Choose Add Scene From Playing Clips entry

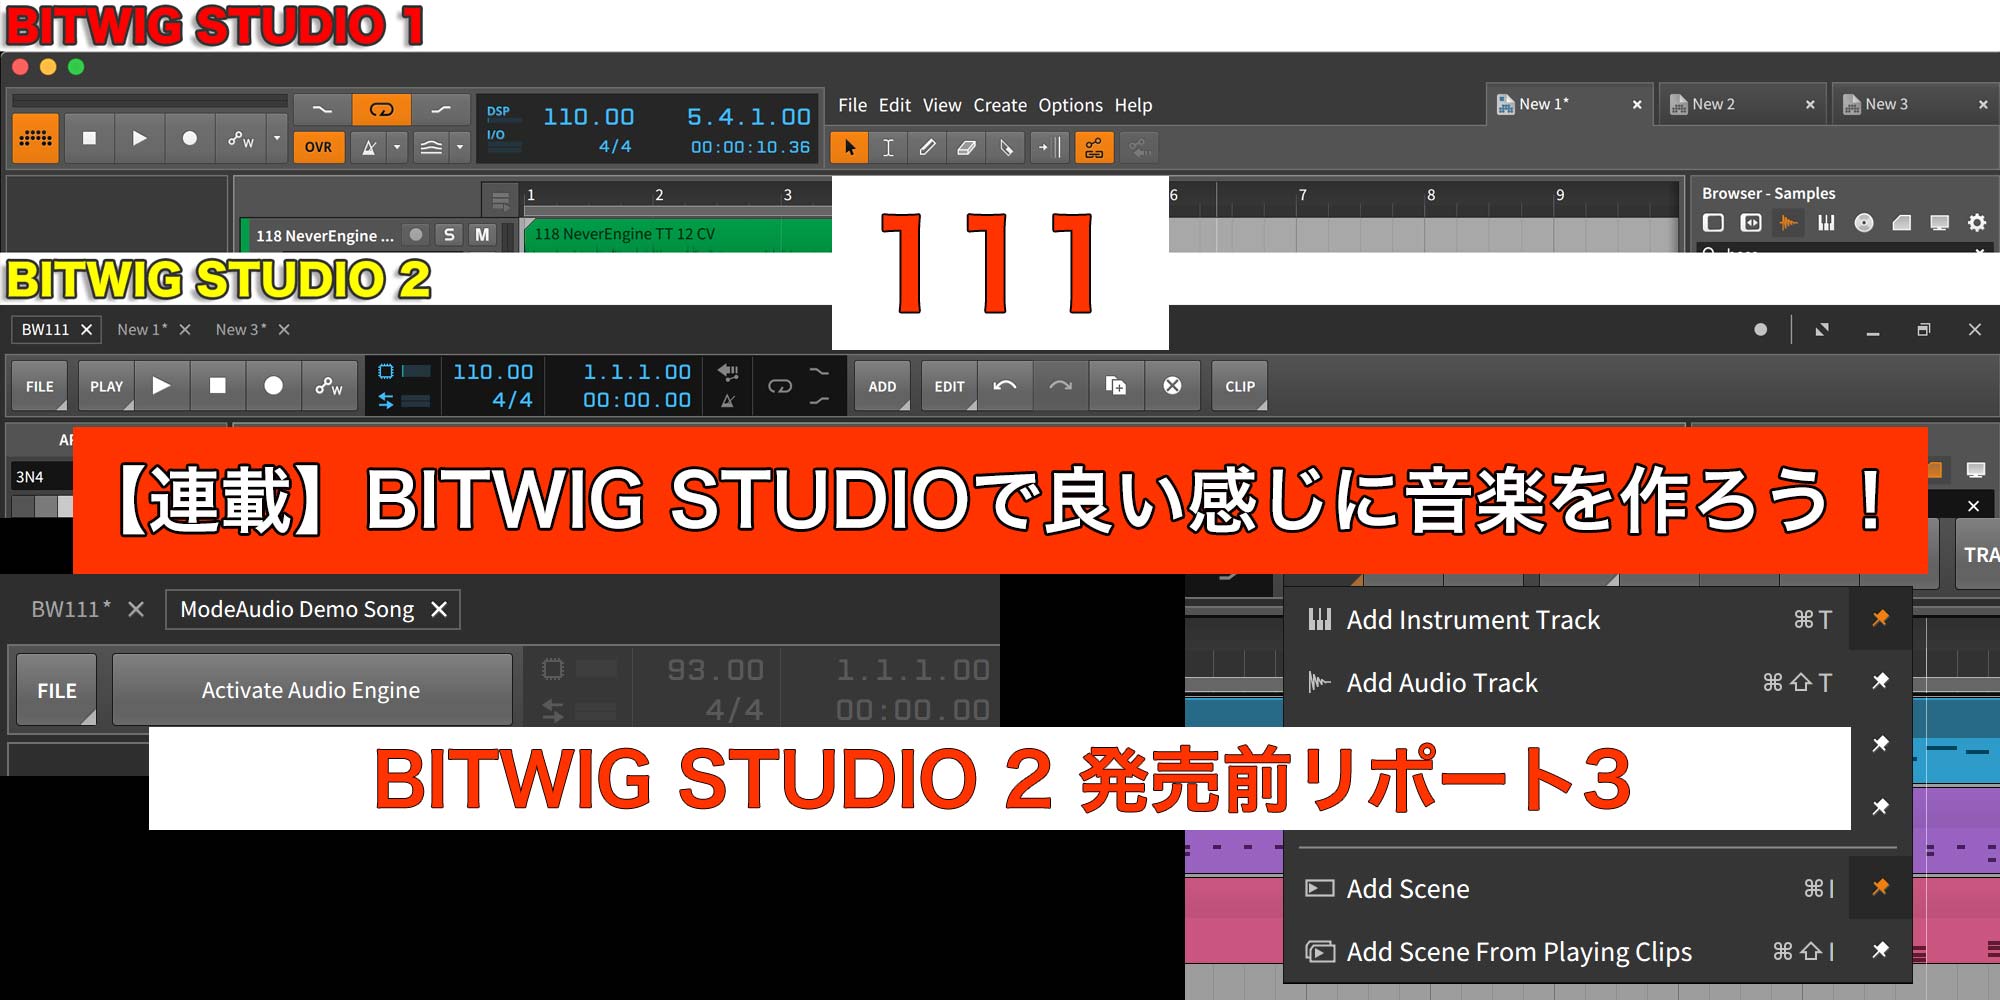[1566, 952]
